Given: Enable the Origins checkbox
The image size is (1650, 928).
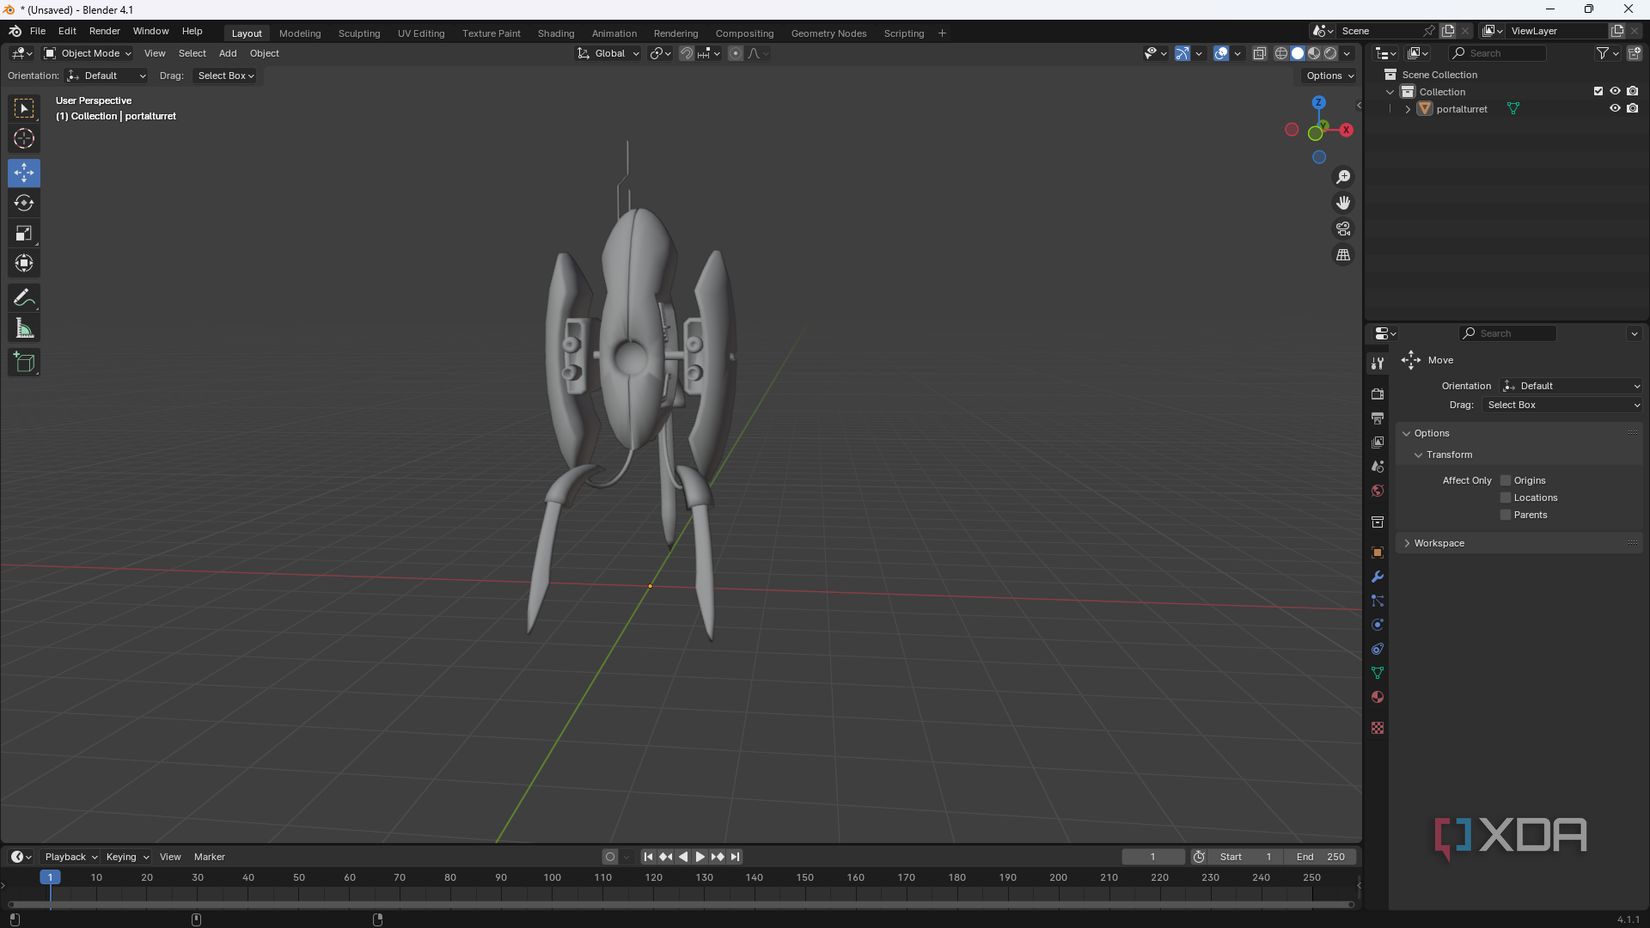Looking at the screenshot, I should pos(1505,480).
